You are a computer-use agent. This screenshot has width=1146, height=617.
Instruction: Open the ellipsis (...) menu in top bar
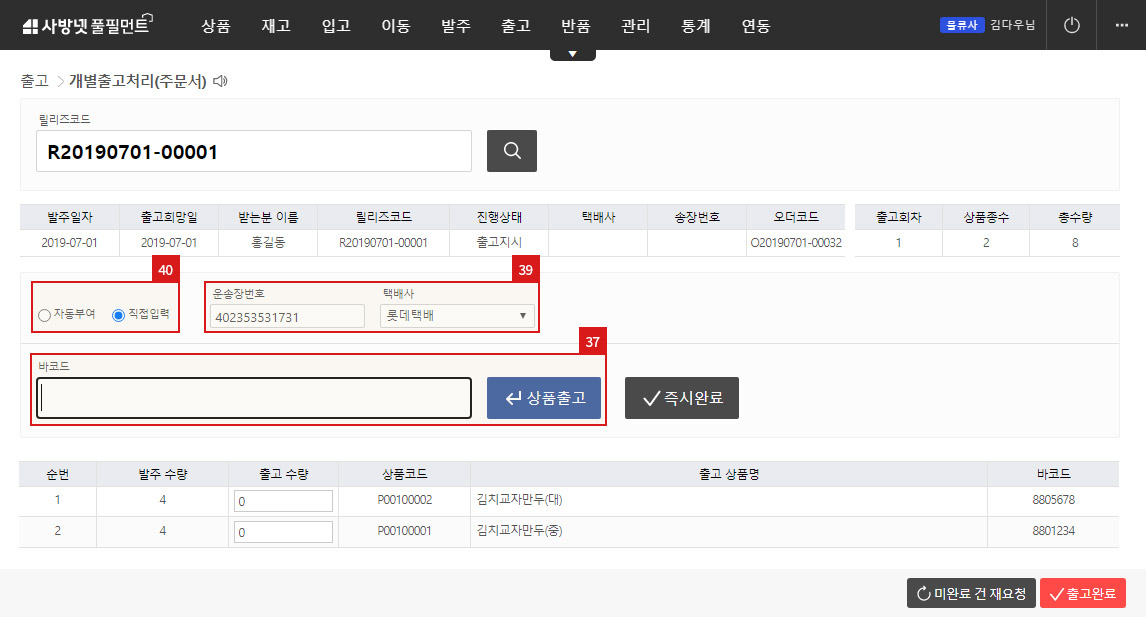[1122, 25]
